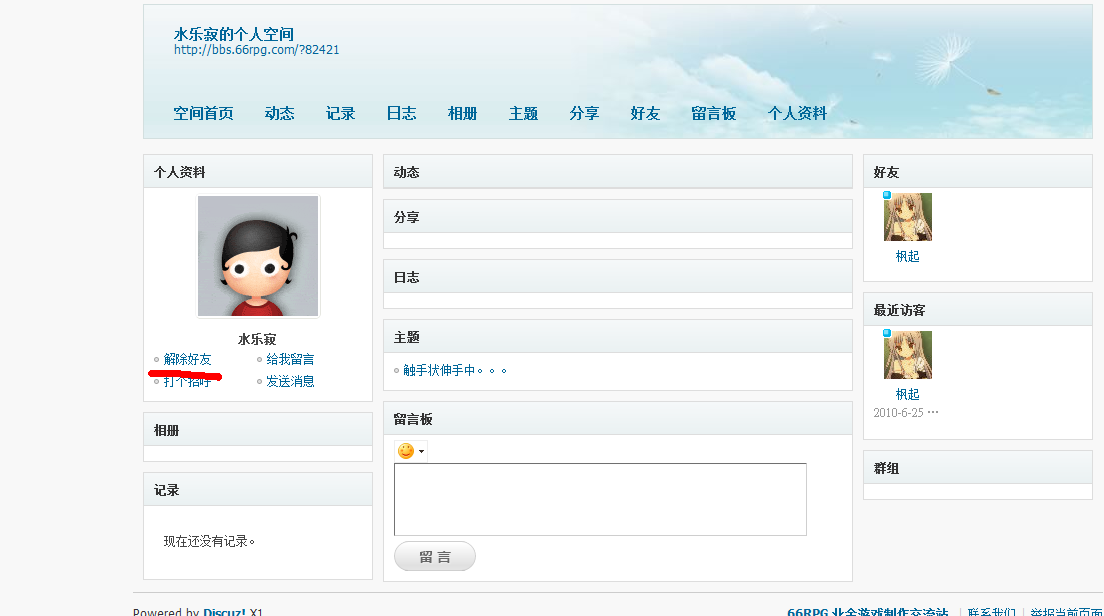Open the 好友 navigation tab
The width and height of the screenshot is (1104, 616).
coord(645,113)
